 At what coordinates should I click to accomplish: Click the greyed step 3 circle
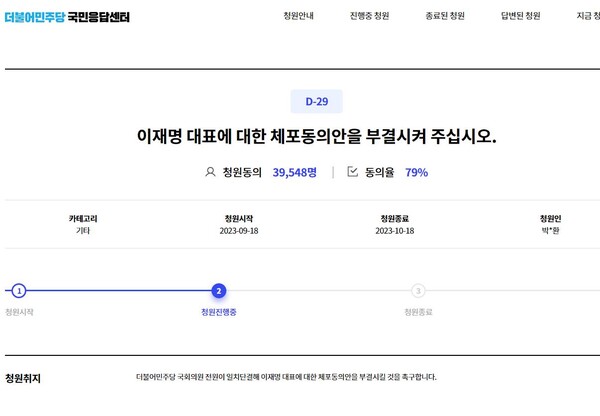418,291
